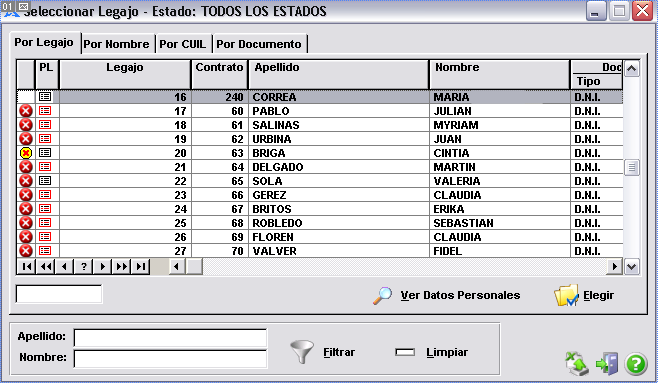Click the PL list icon for SOLA row

45,181
